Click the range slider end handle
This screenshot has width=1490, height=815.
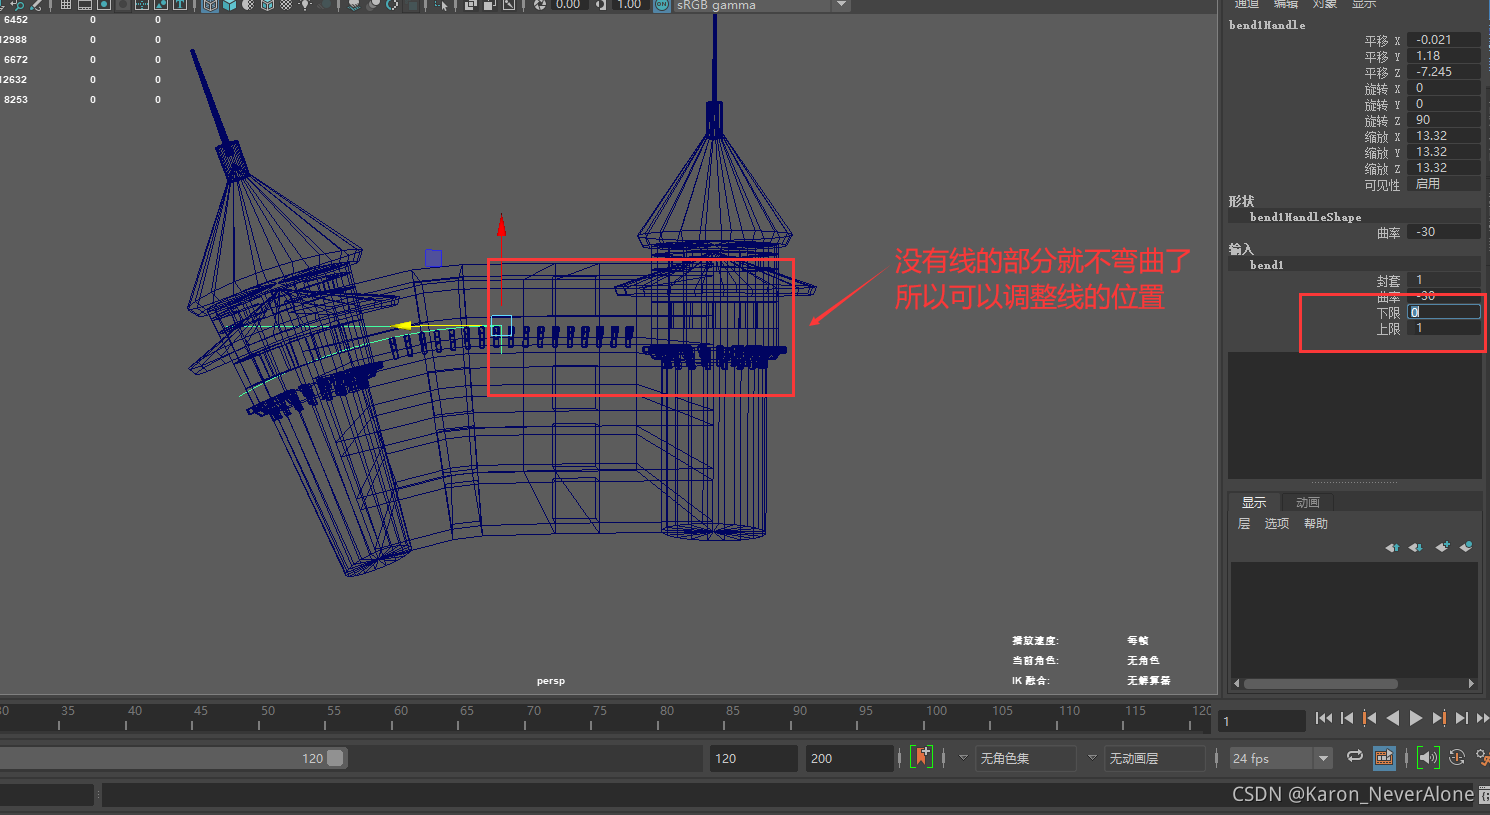(335, 758)
